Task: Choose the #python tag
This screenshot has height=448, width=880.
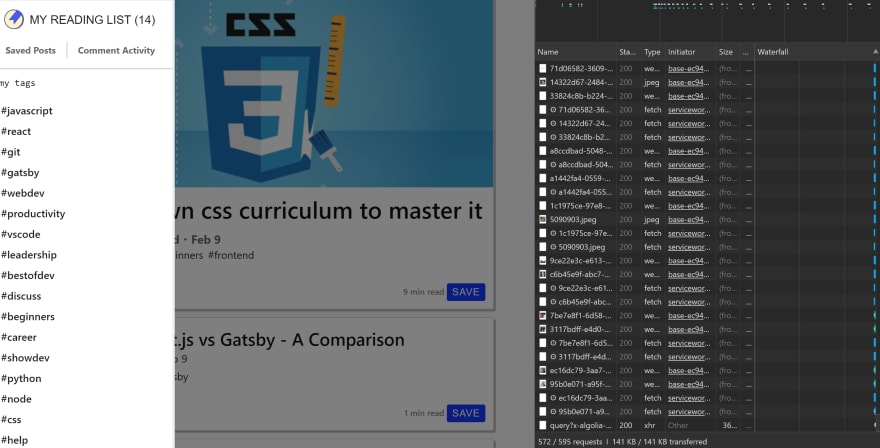Action: (x=21, y=378)
